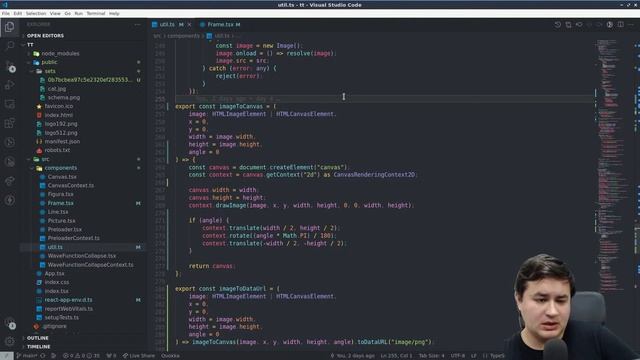
Task: Click the open changes icon in the editor toolbar
Action: tap(568, 25)
